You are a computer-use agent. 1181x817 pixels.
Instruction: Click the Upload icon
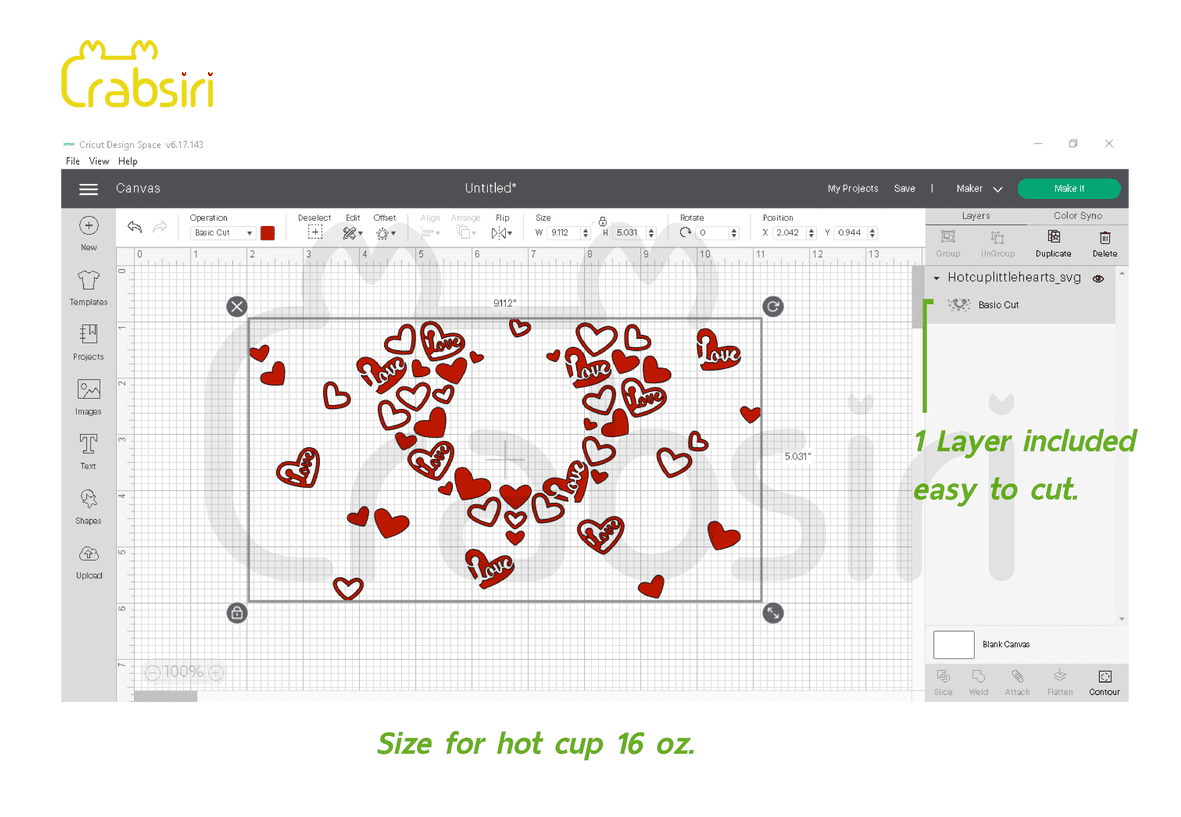pos(88,559)
